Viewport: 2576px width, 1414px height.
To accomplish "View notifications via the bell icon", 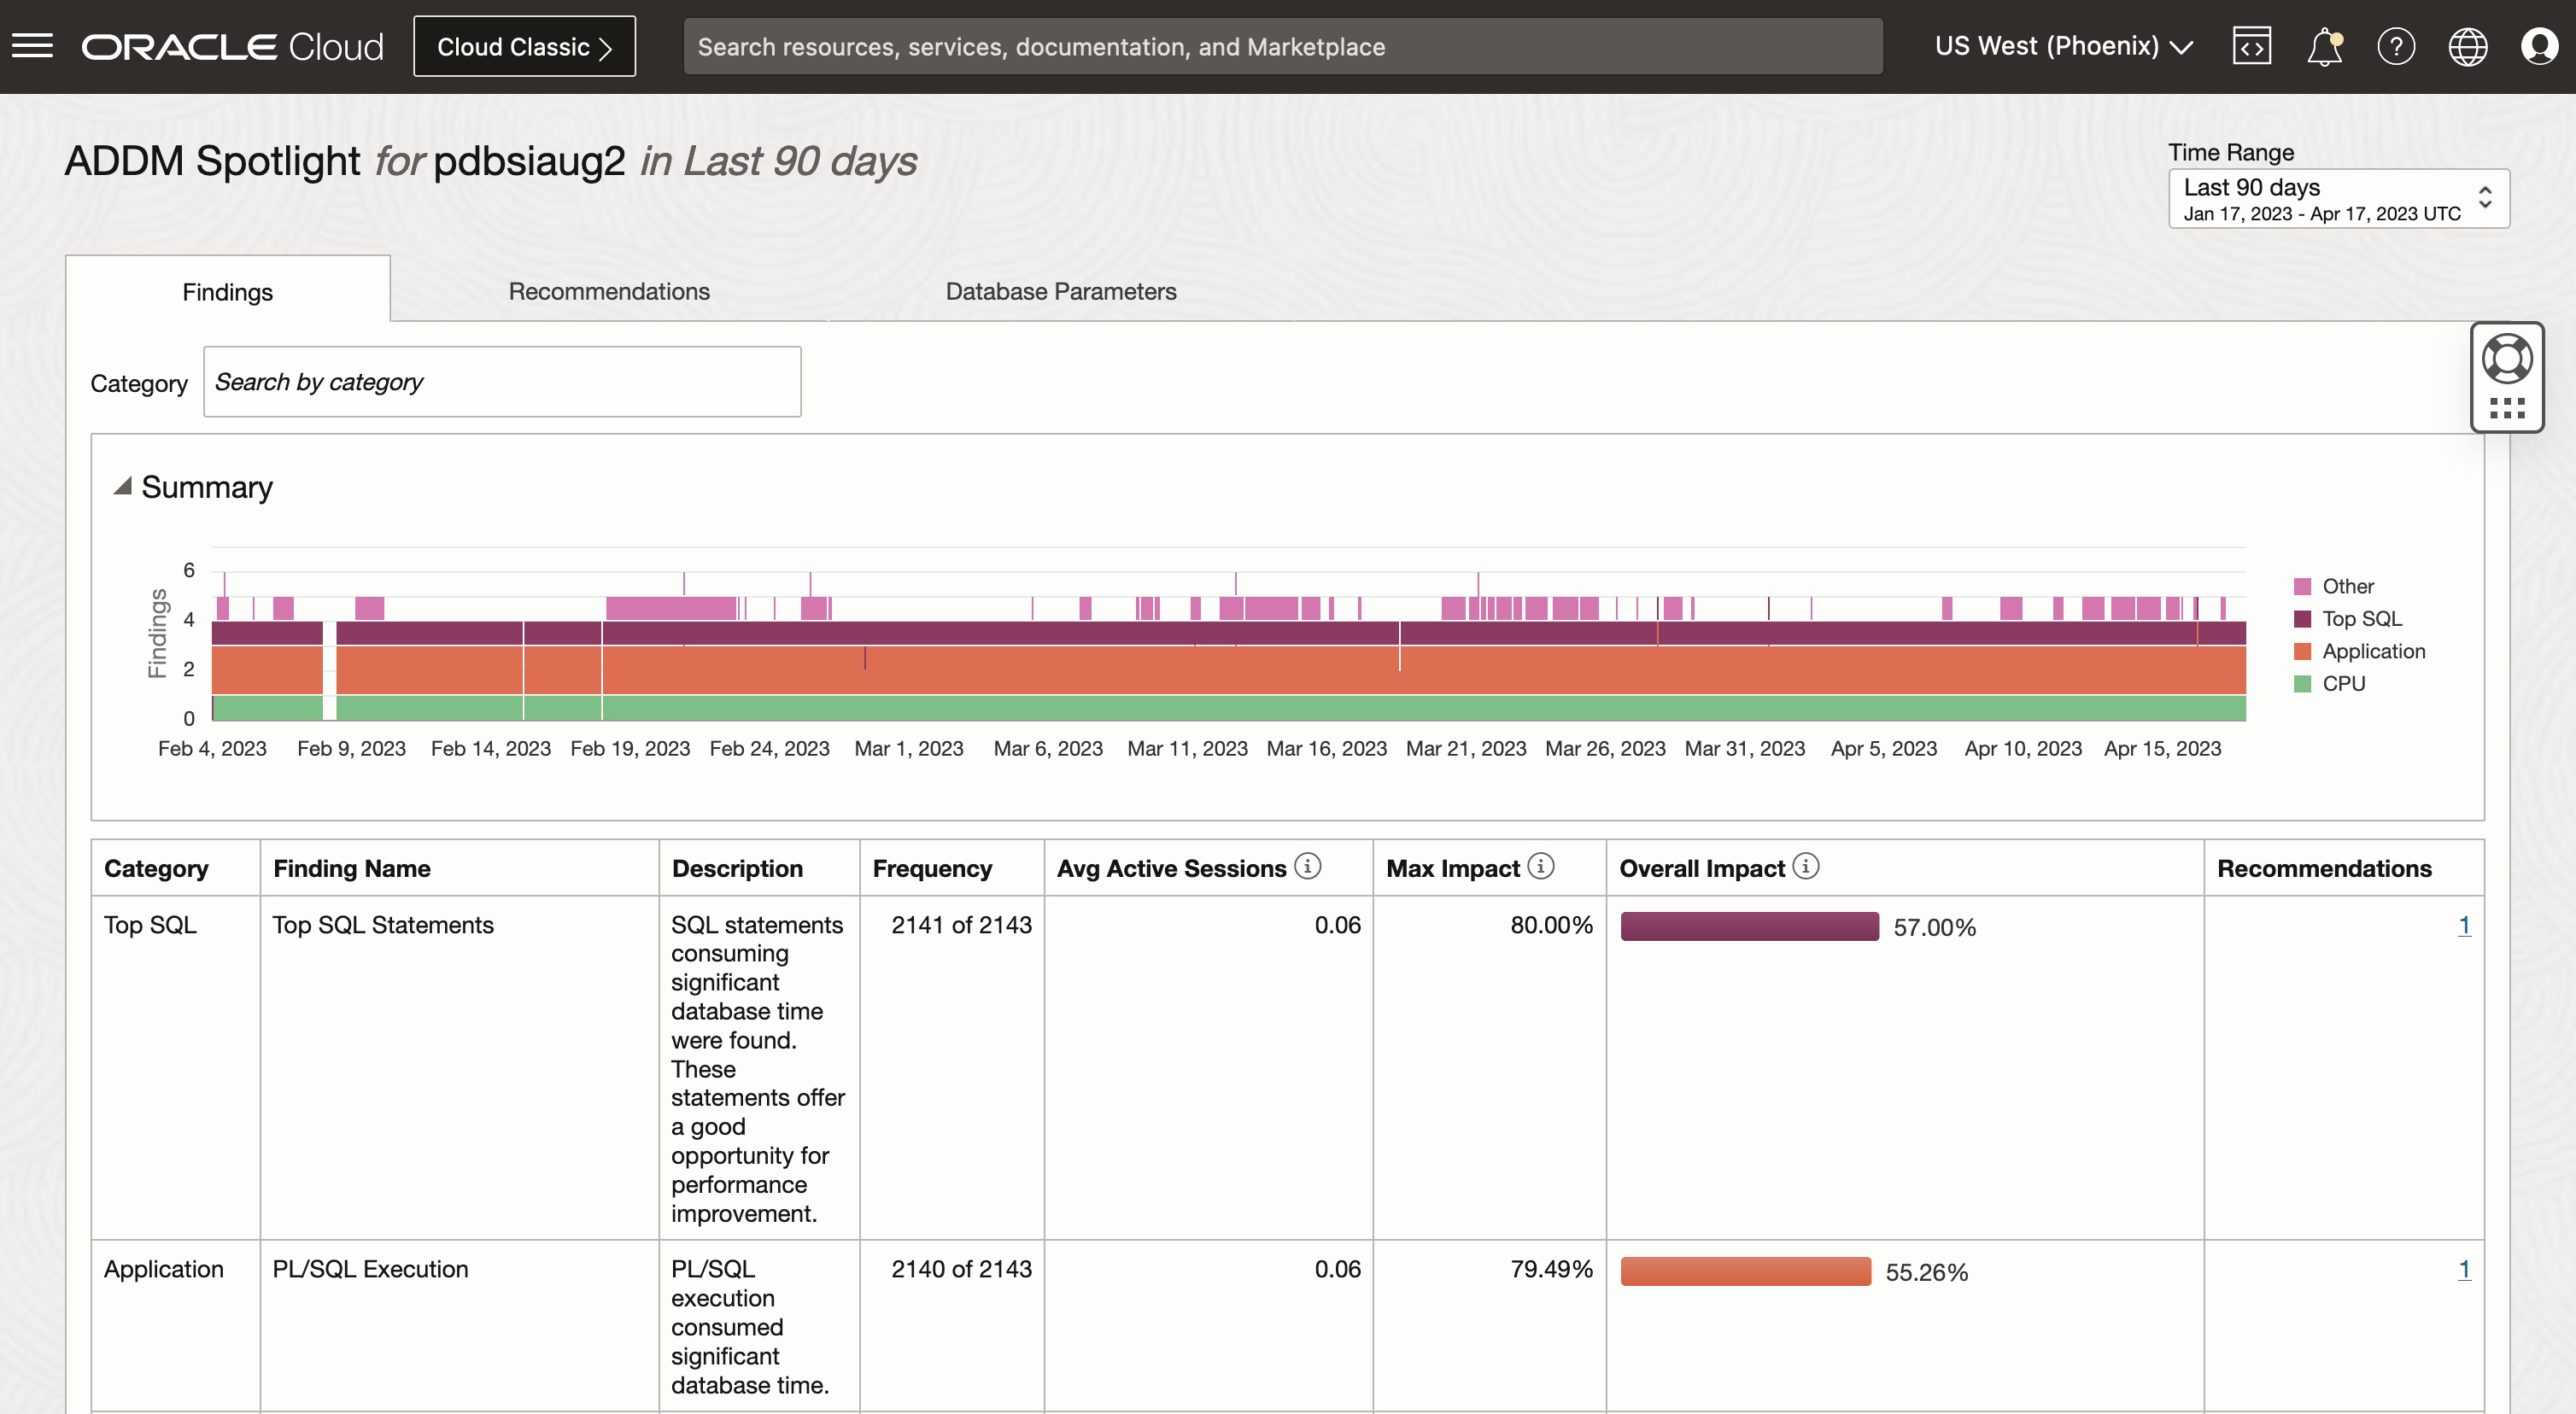I will 2323,46.
